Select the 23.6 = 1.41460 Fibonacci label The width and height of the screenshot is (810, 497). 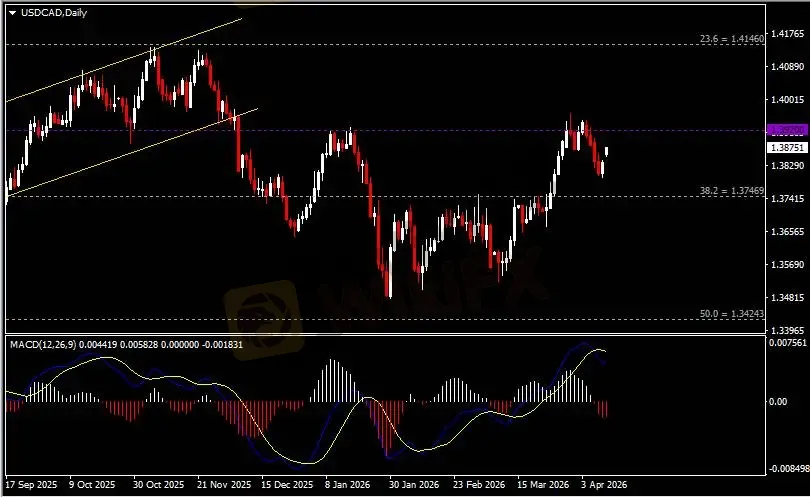(x=731, y=39)
